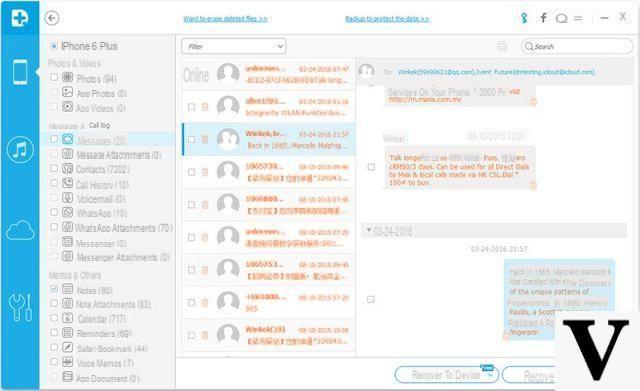This screenshot has width=640, height=391.
Task: Open the Filter dropdown
Action: [x=234, y=47]
